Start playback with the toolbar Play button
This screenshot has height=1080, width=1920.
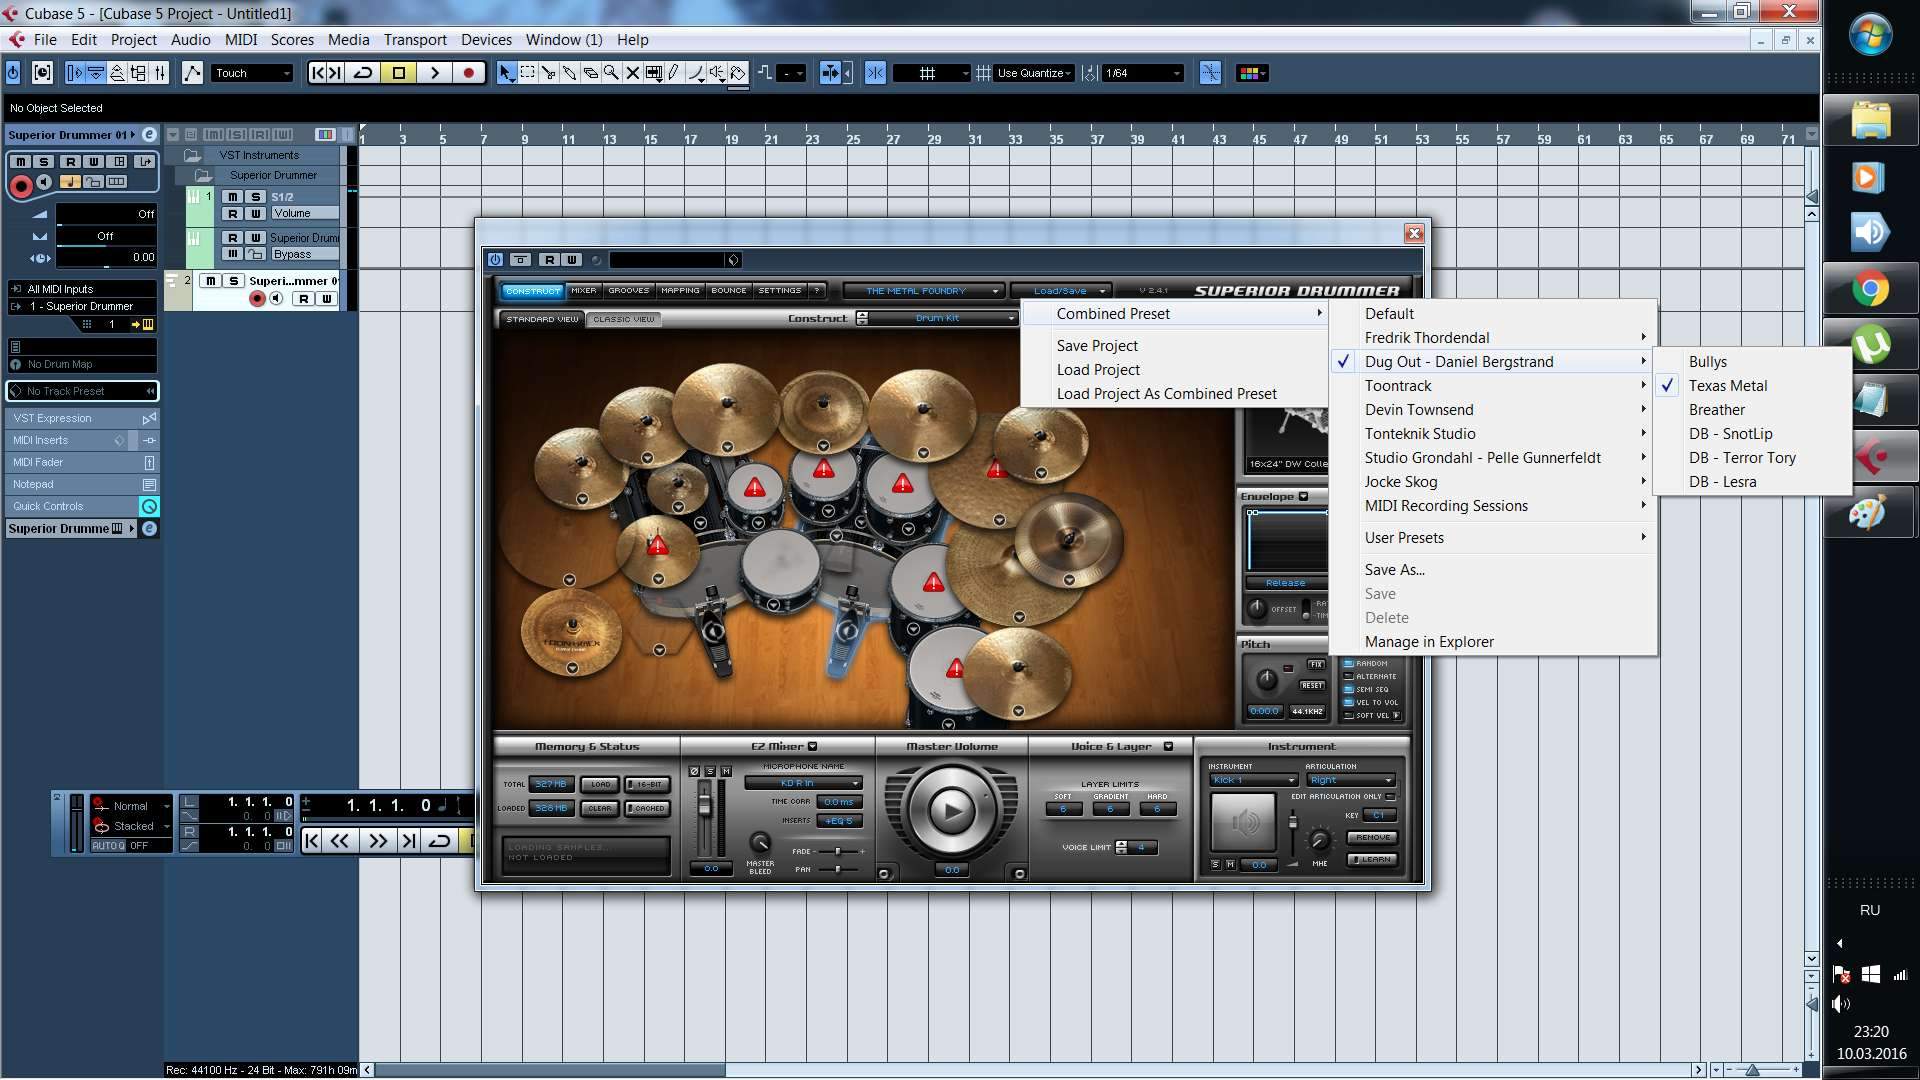pos(434,73)
